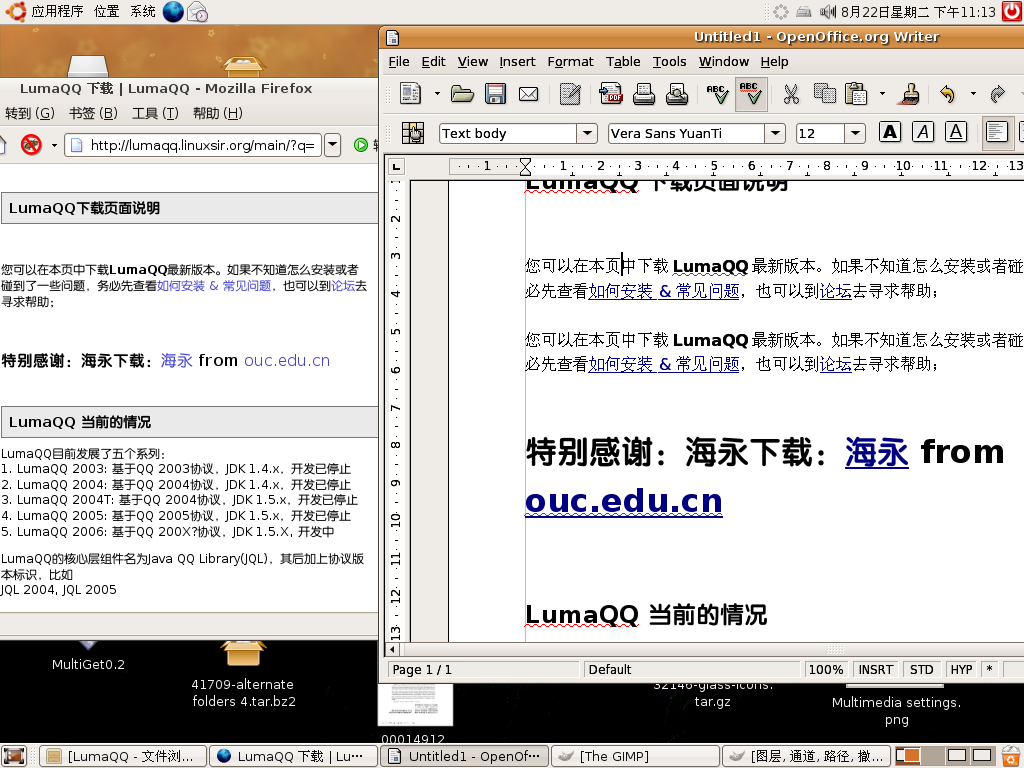The height and width of the screenshot is (768, 1024).
Task: Open the Vera Sans YuanTi font dropdown
Action: (775, 133)
